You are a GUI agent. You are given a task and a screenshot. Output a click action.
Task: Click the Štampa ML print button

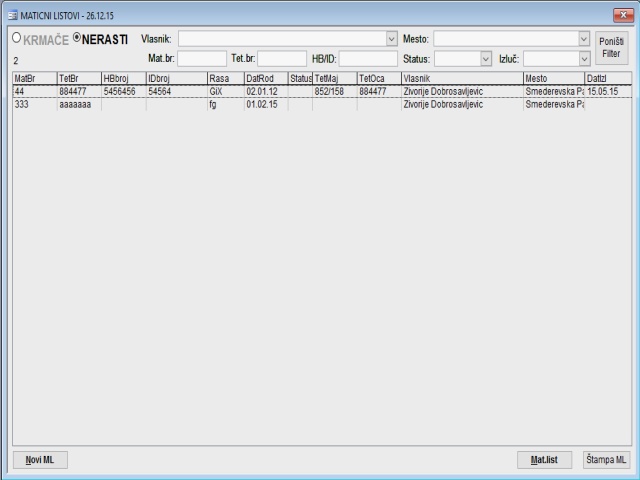click(x=606, y=459)
